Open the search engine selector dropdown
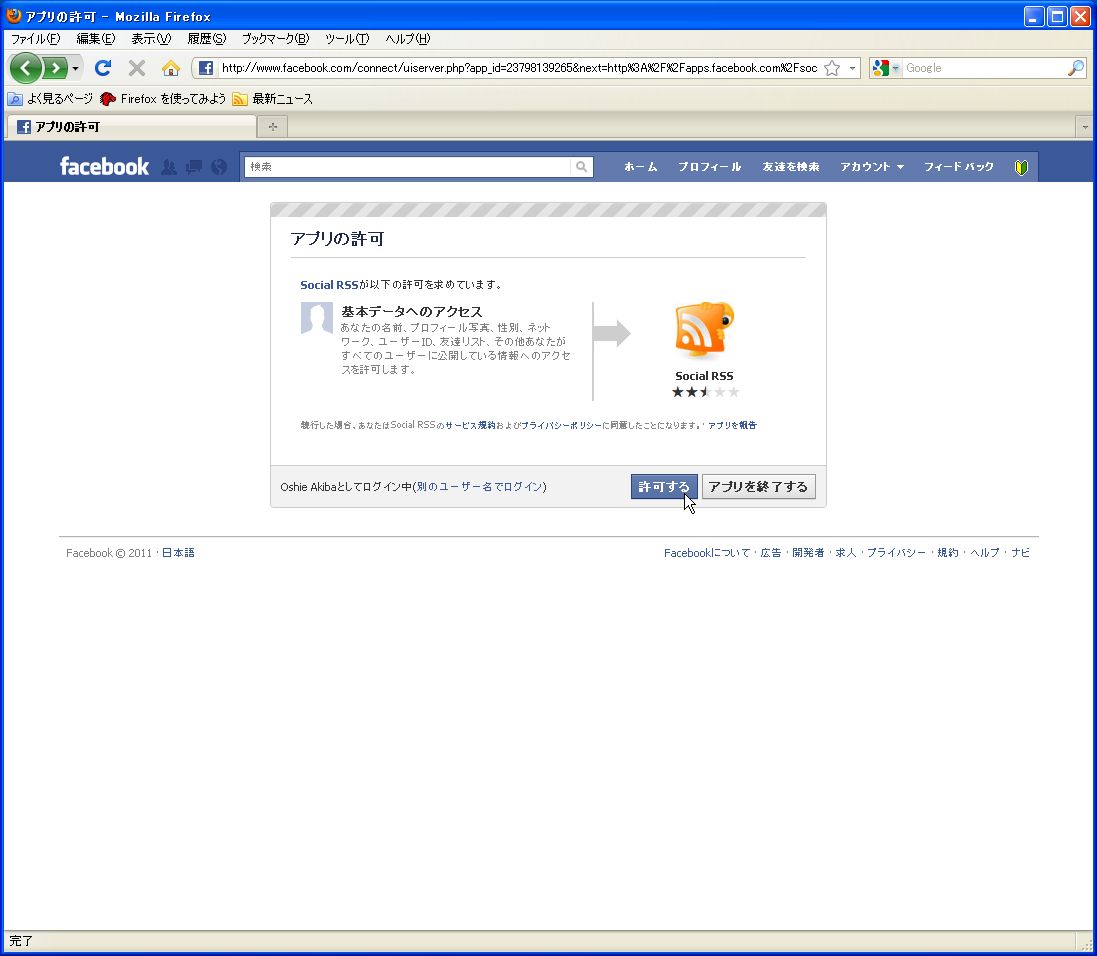Viewport: 1097px width, 956px height. pyautogui.click(x=896, y=68)
